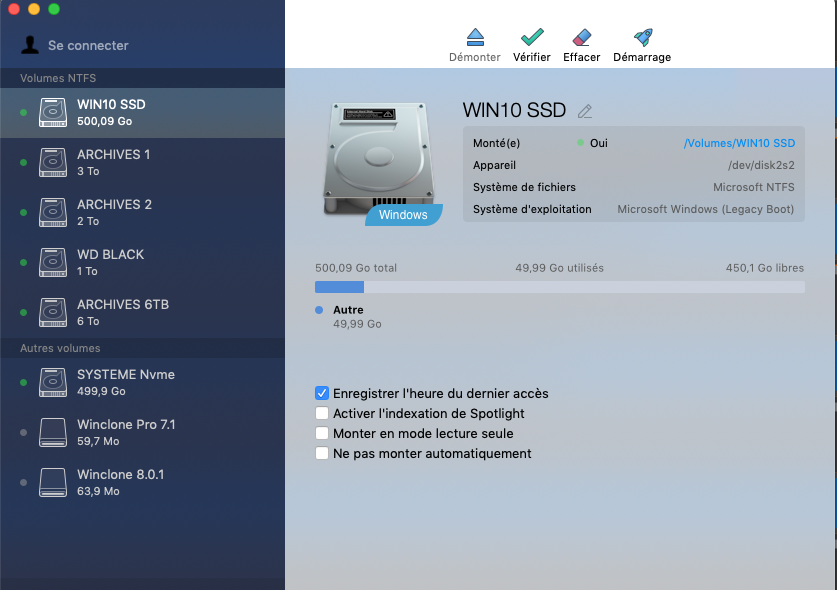Click the blue Autre legend dot
The width and height of the screenshot is (837, 590).
coord(319,310)
